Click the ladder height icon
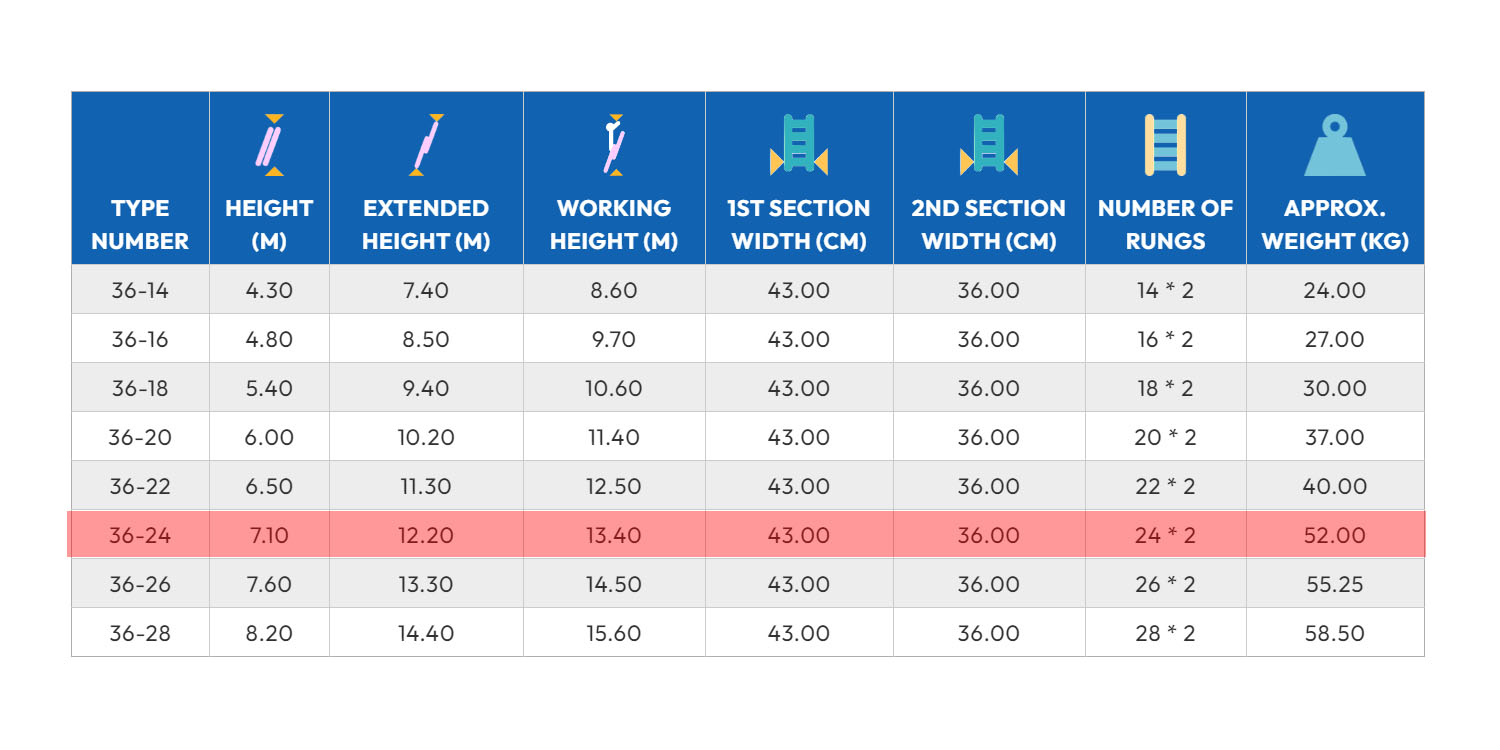1500x750 pixels. click(268, 145)
